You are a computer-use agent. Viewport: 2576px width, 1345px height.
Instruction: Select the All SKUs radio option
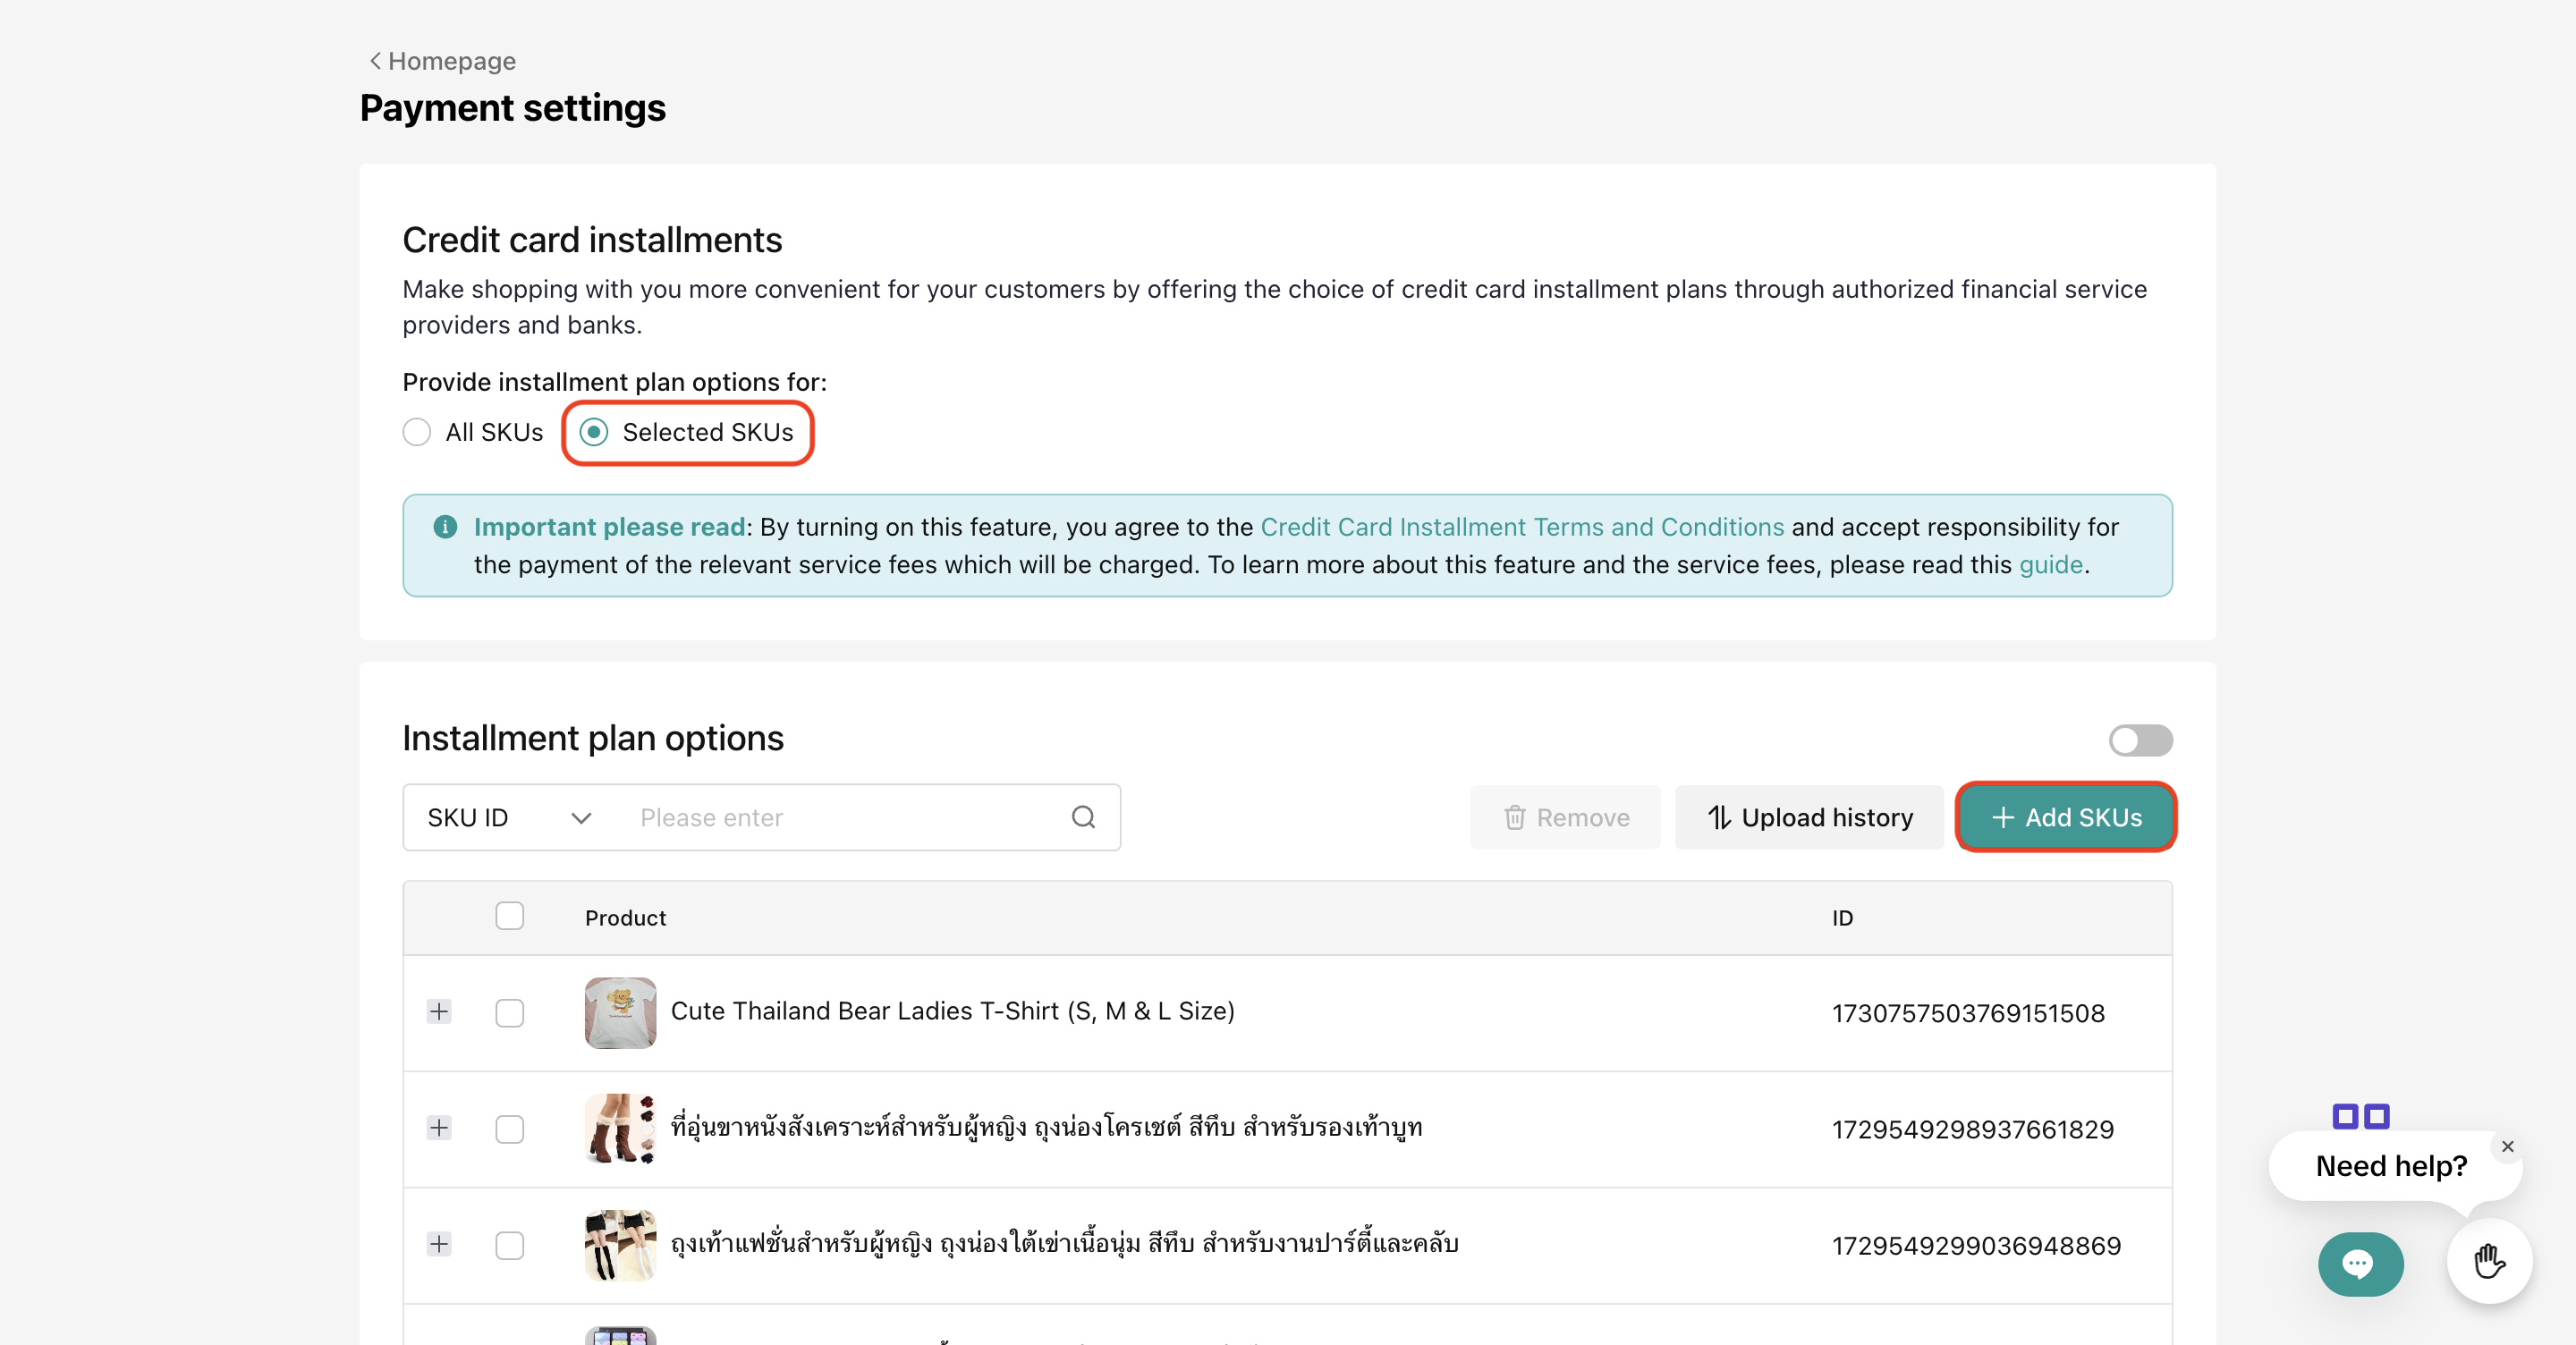click(x=417, y=432)
